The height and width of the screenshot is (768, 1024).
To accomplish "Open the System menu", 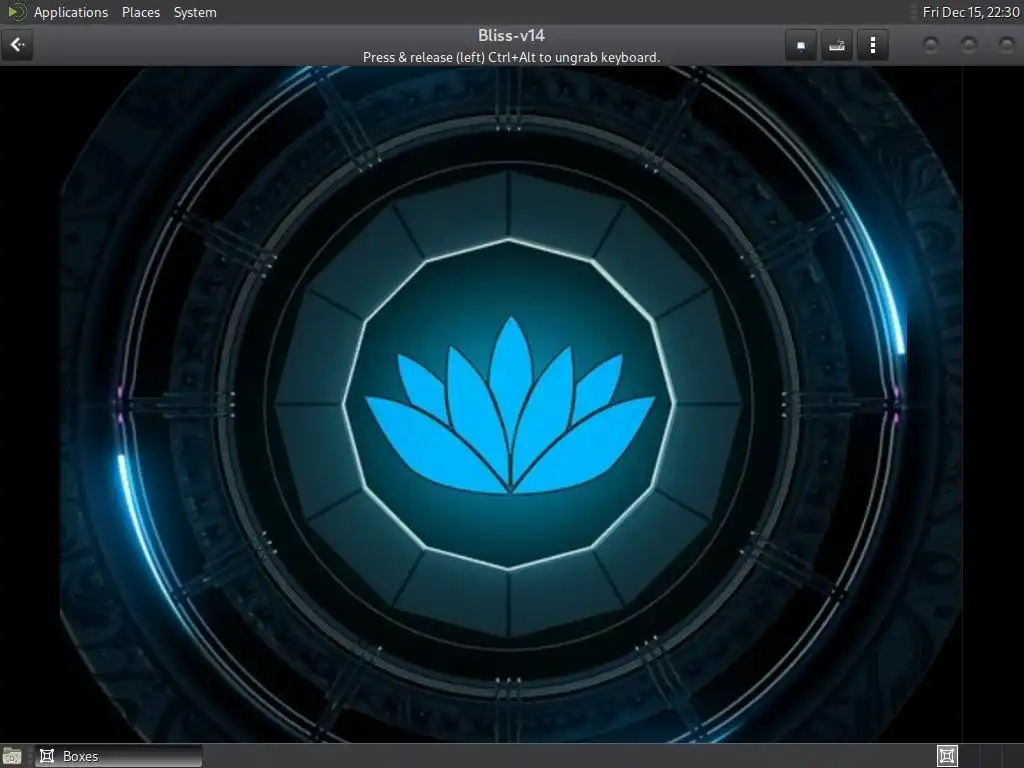I will [x=195, y=12].
